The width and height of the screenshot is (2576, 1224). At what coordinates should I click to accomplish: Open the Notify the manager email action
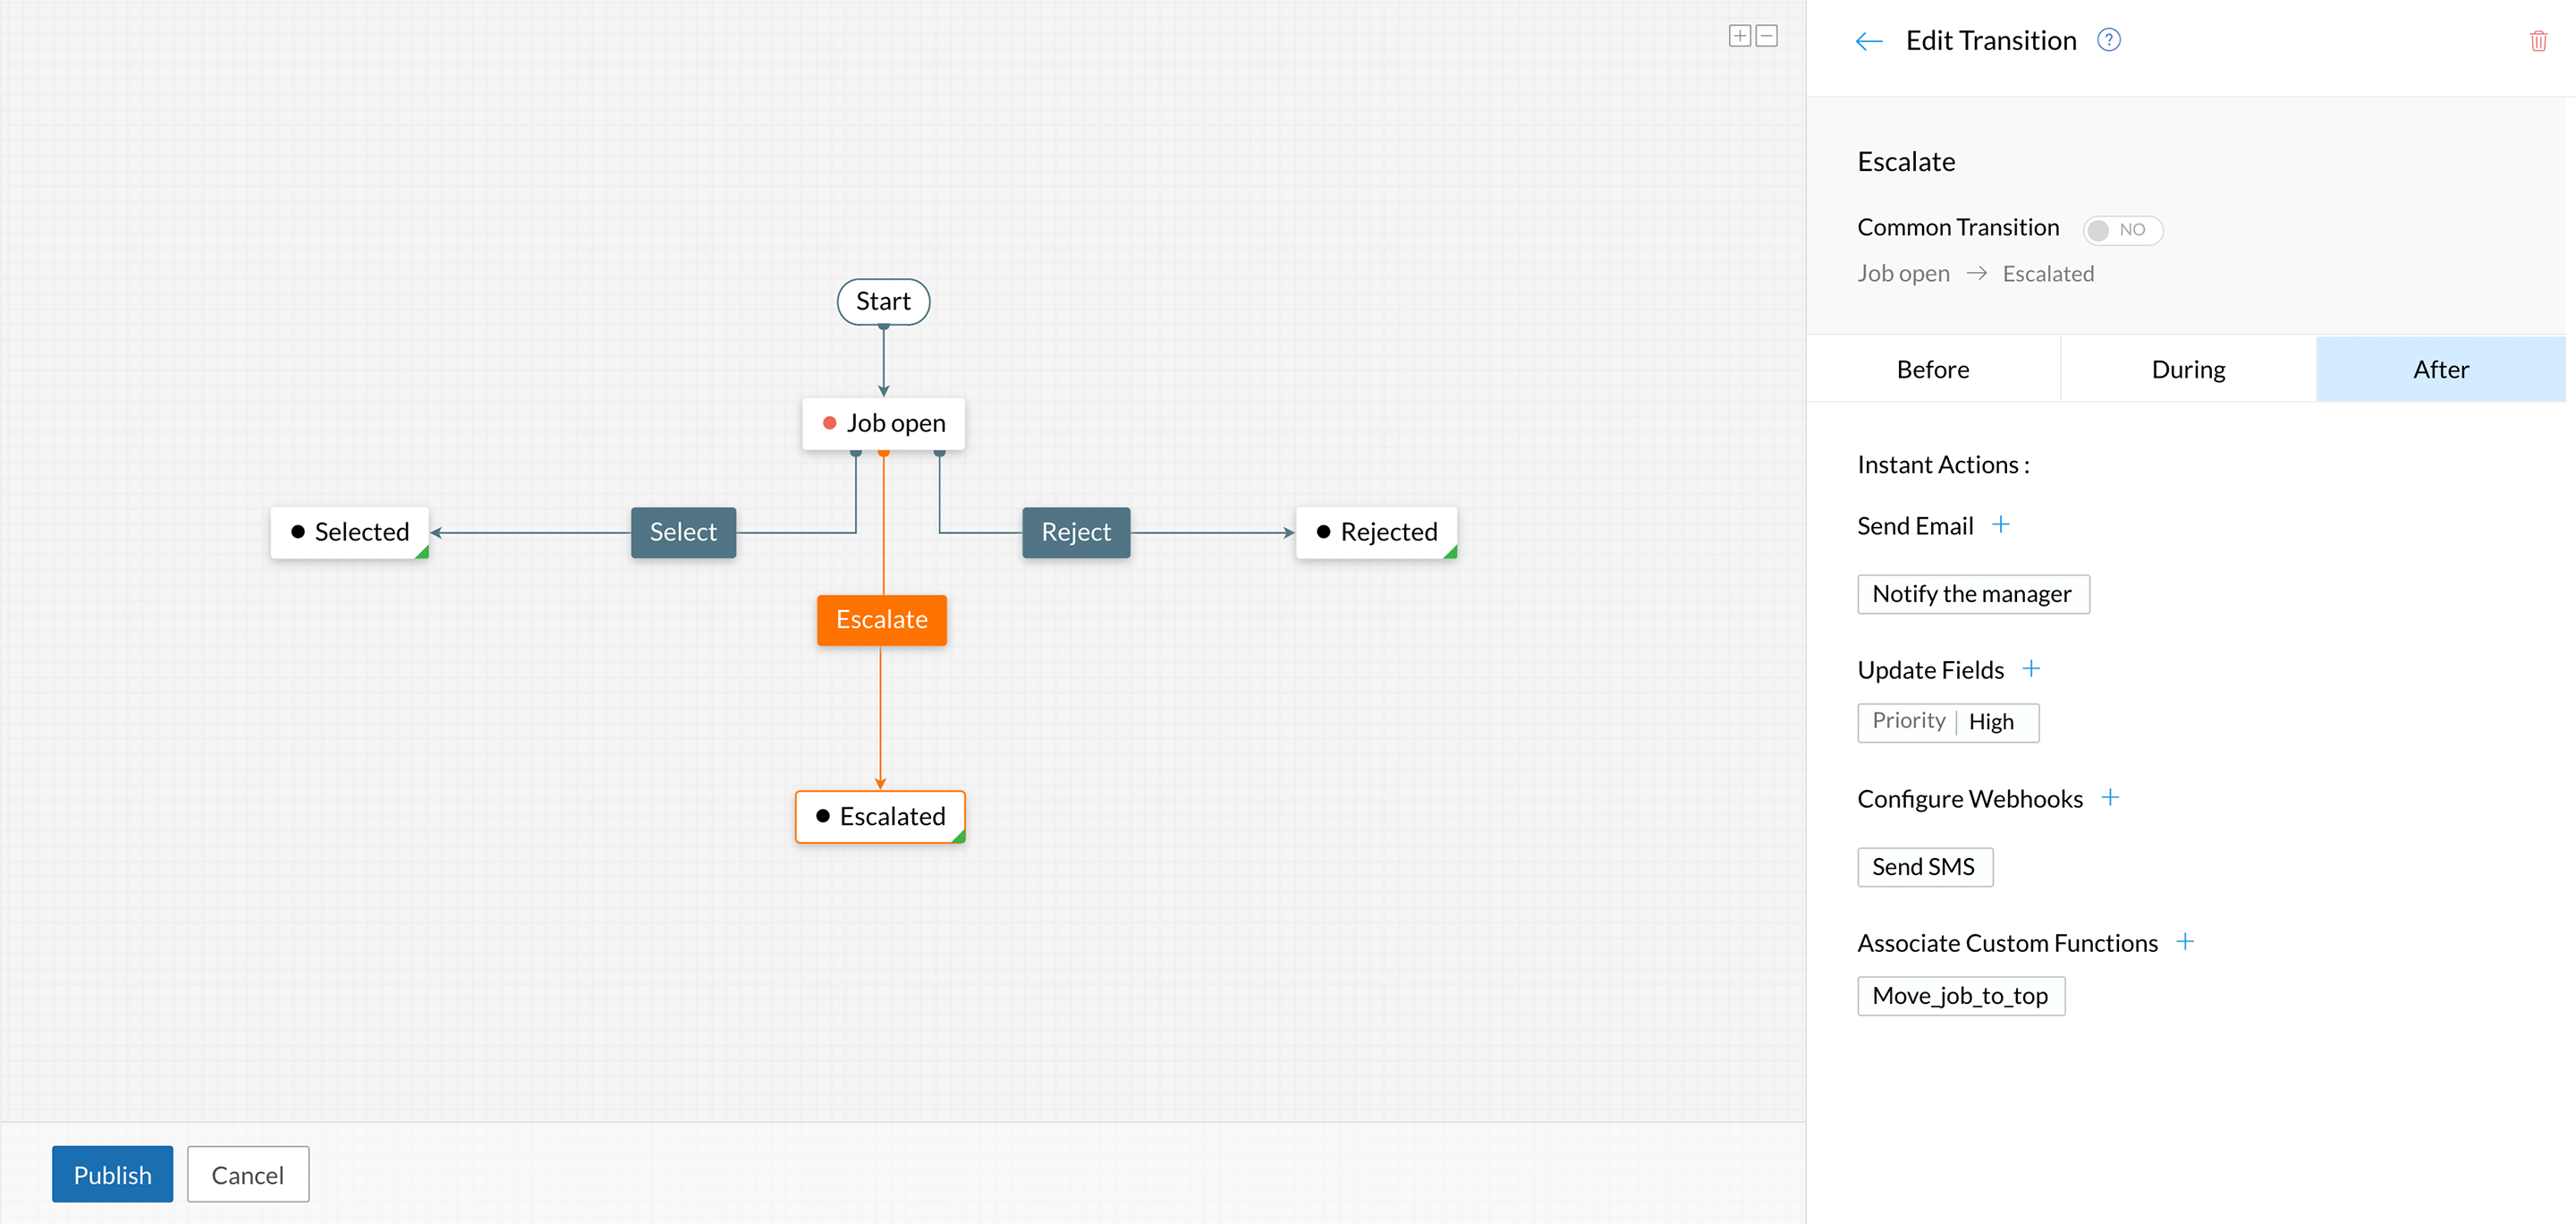pyautogui.click(x=1972, y=594)
